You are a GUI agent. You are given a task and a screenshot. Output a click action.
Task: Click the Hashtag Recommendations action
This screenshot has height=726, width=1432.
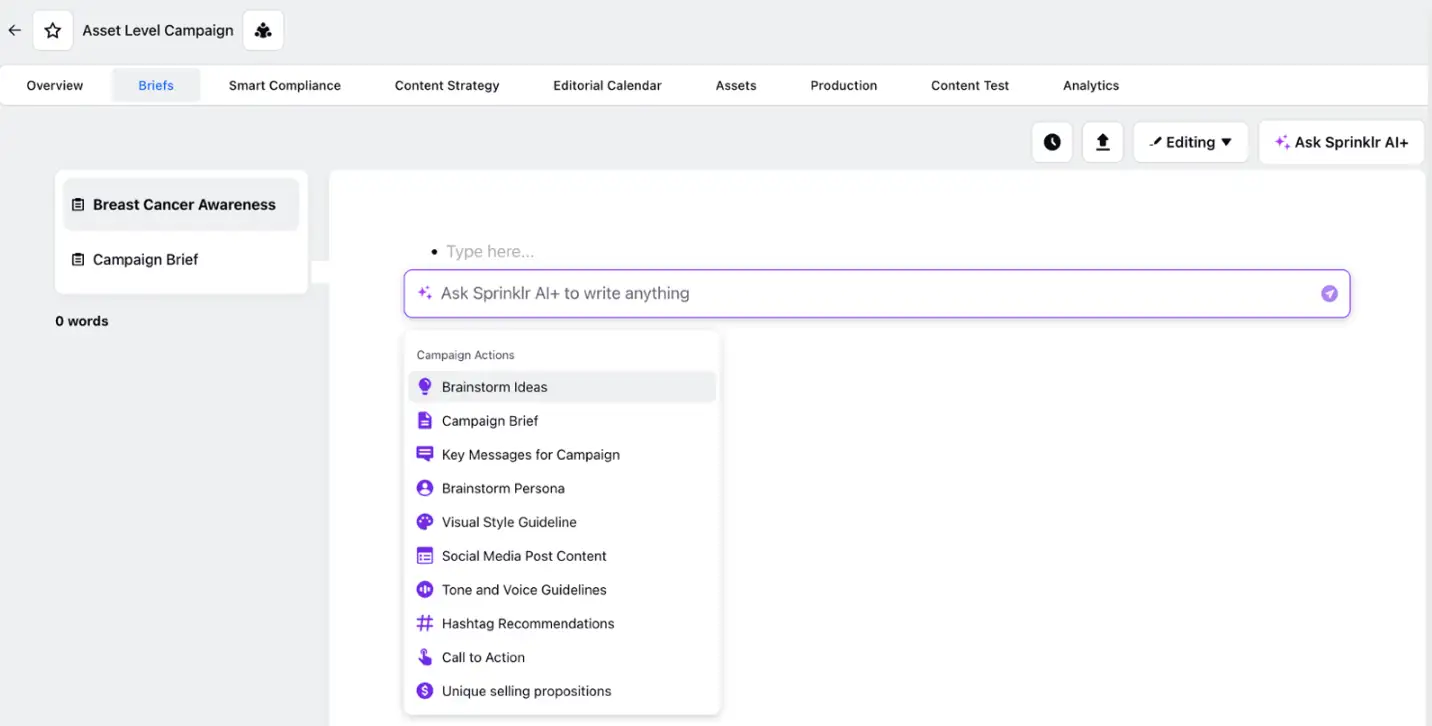coord(528,623)
